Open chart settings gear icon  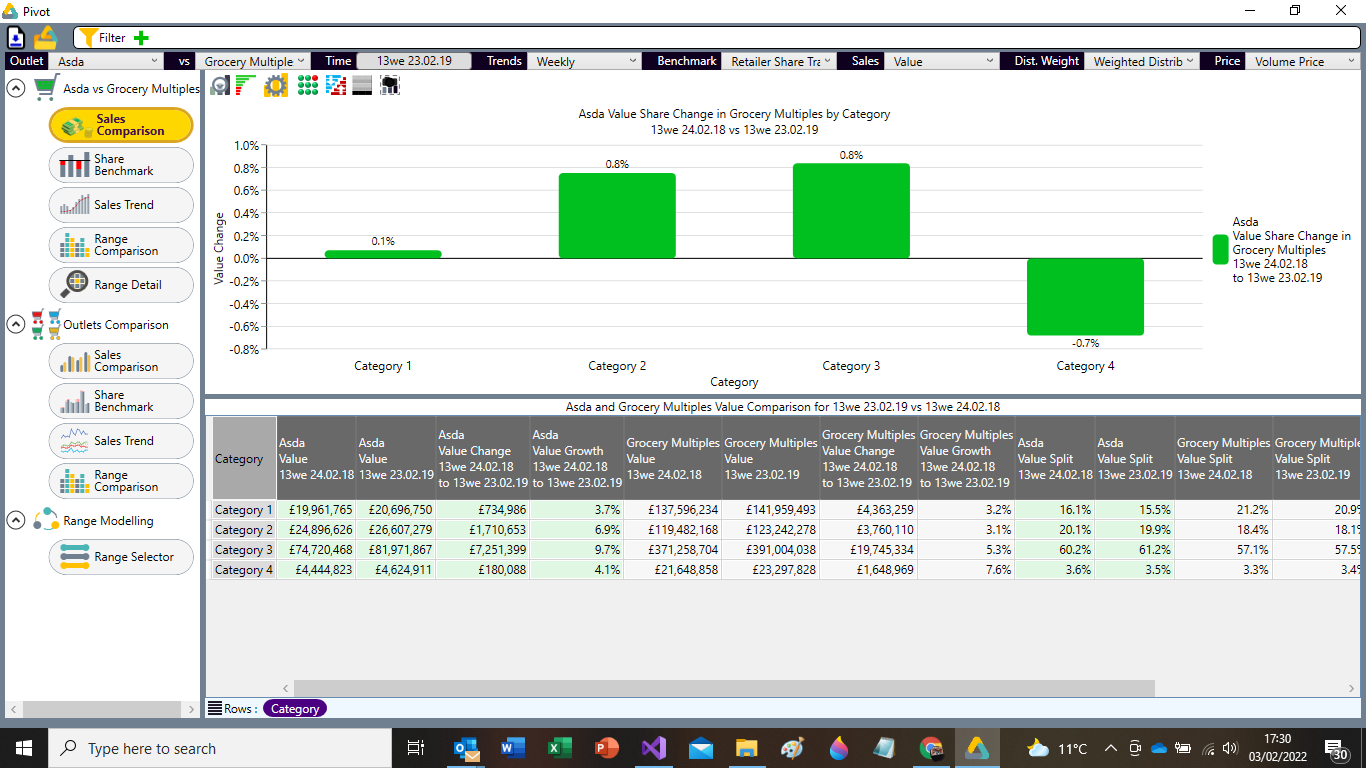point(276,86)
